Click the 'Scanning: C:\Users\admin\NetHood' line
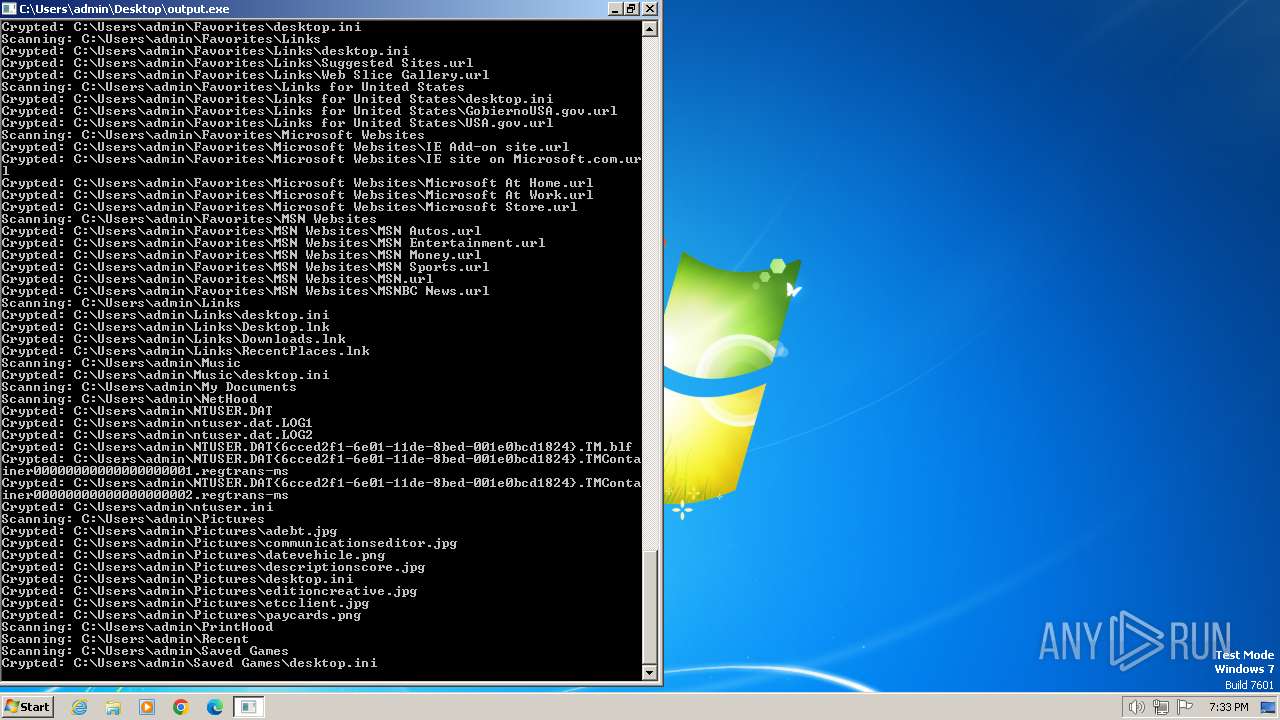 point(129,399)
